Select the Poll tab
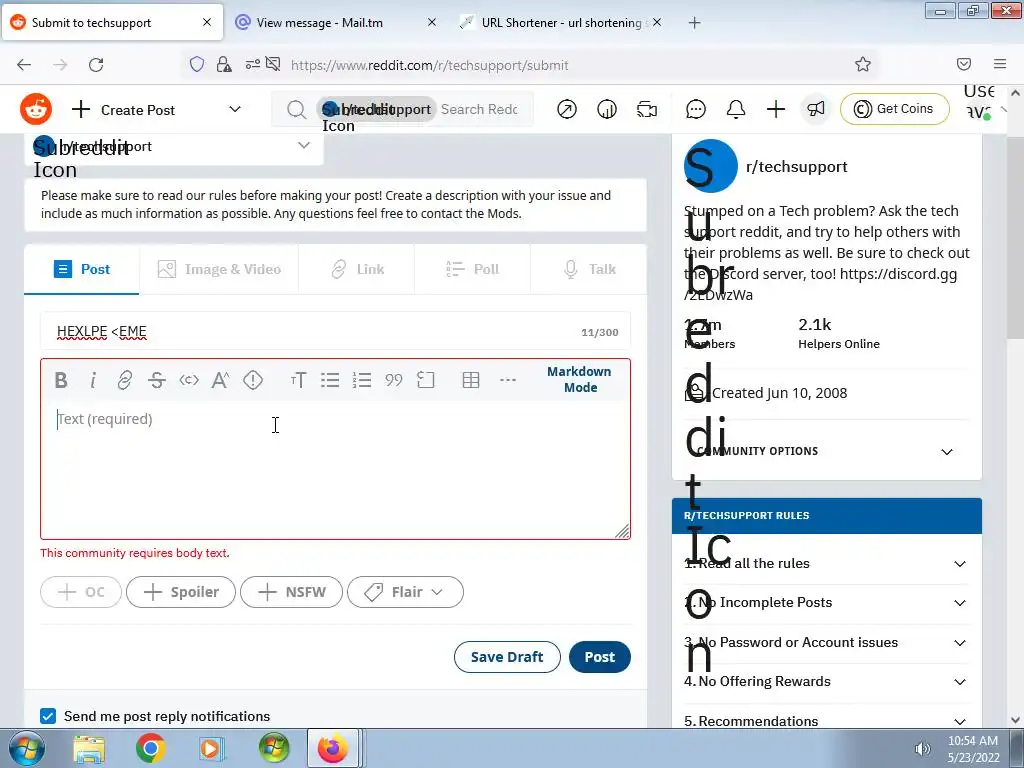 pyautogui.click(x=472, y=269)
